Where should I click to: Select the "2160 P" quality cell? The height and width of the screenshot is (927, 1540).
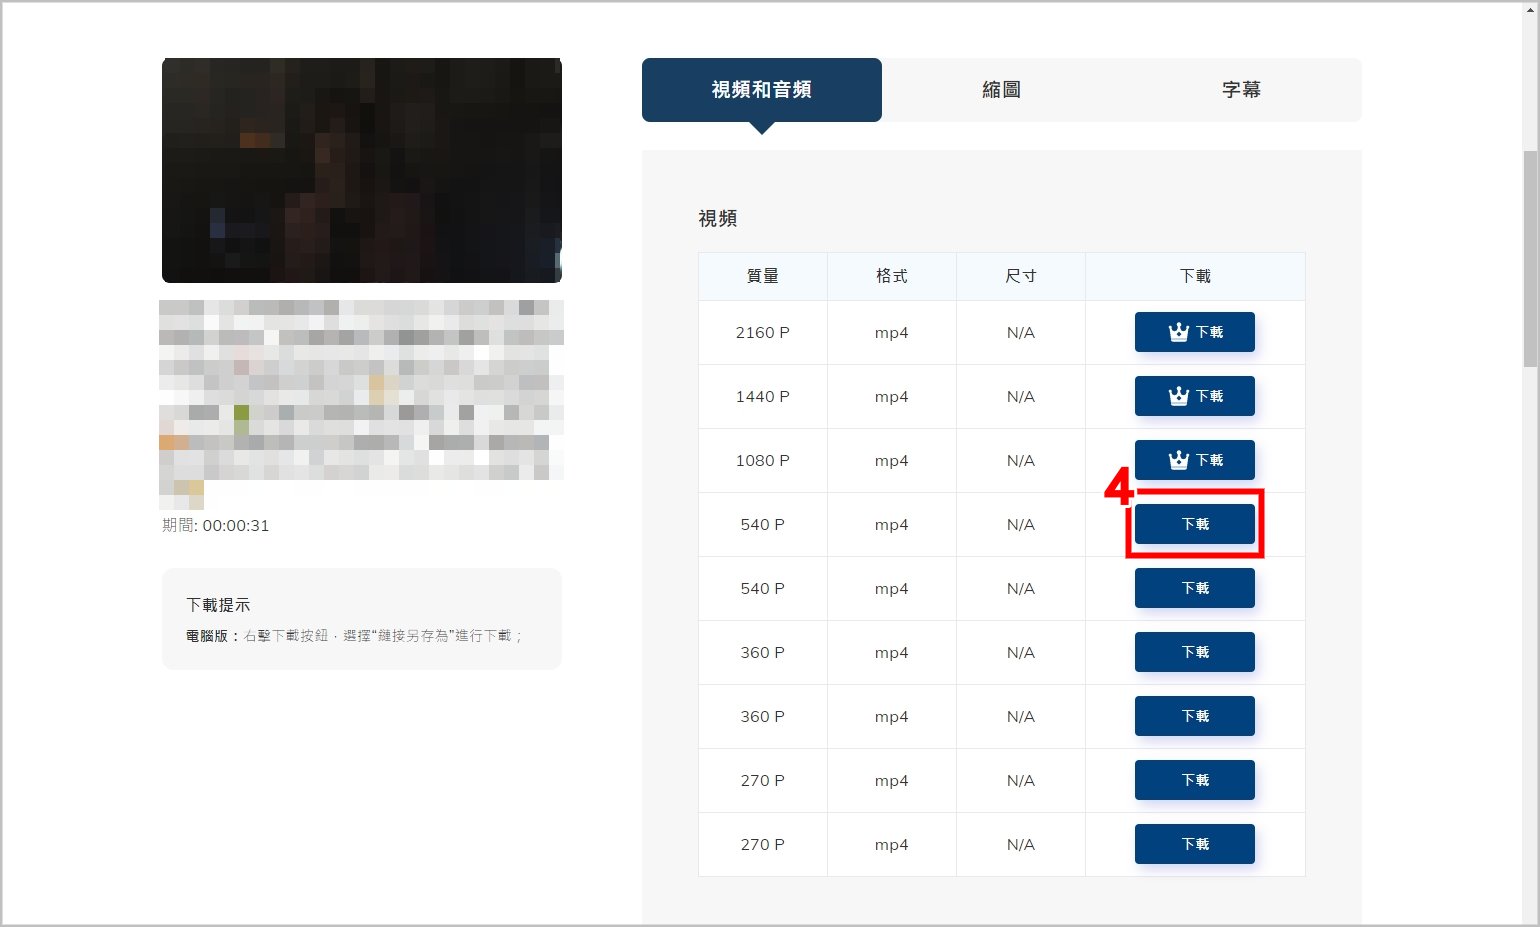tap(763, 333)
